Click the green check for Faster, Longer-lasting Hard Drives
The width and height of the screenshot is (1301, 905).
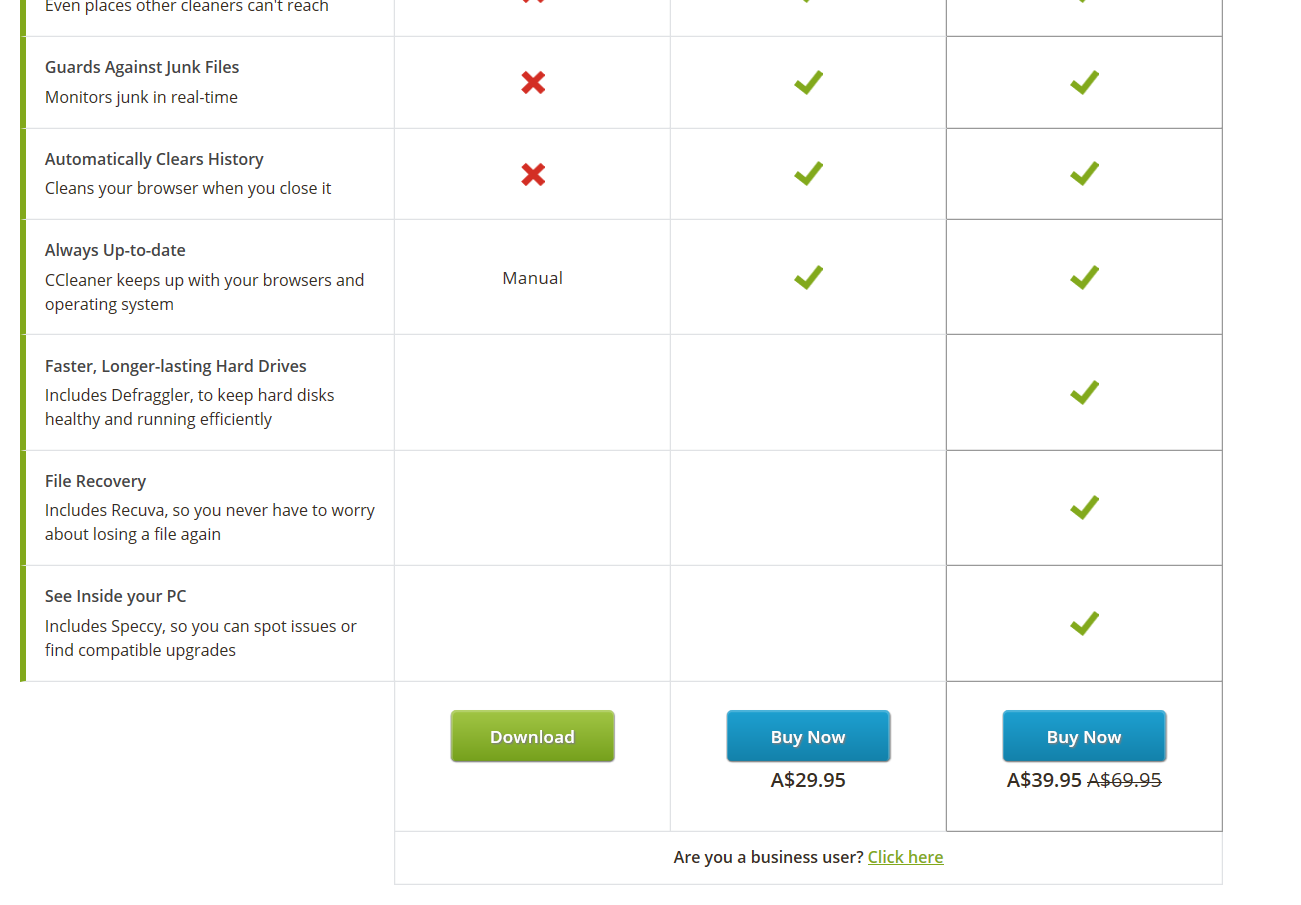tap(1084, 392)
